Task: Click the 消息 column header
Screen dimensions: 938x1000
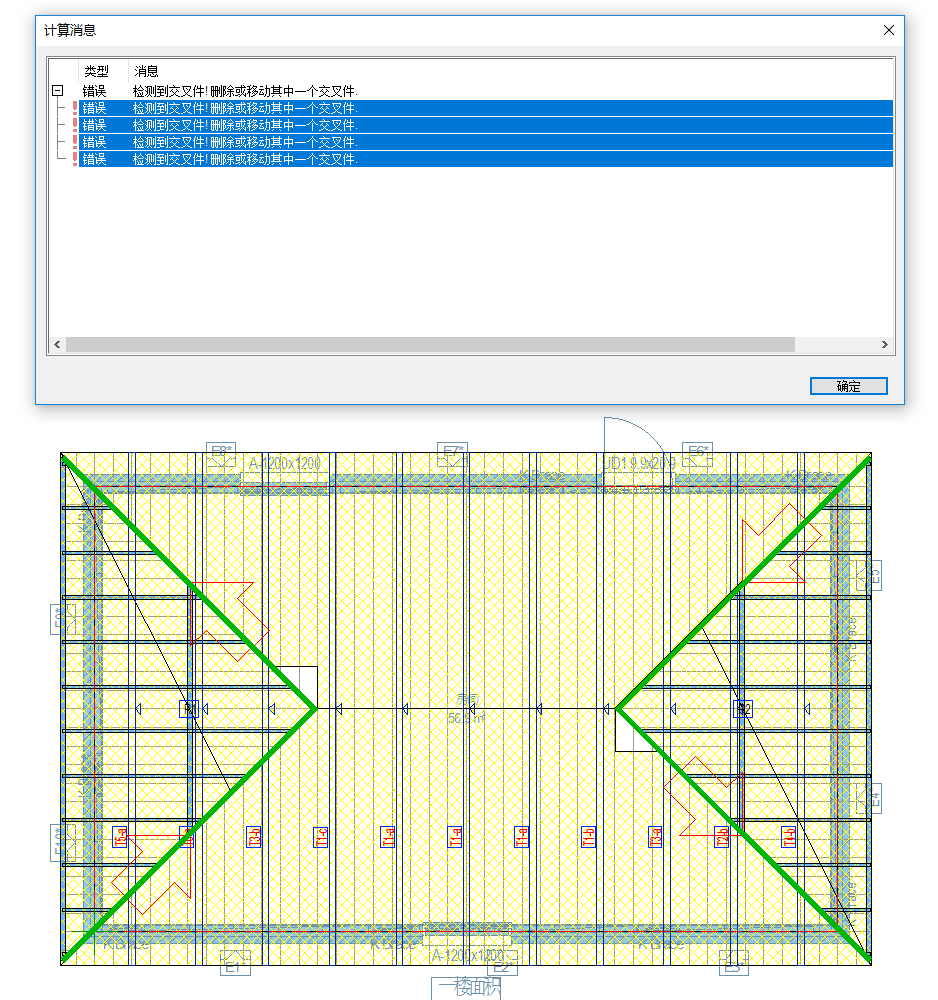Action: [x=146, y=71]
